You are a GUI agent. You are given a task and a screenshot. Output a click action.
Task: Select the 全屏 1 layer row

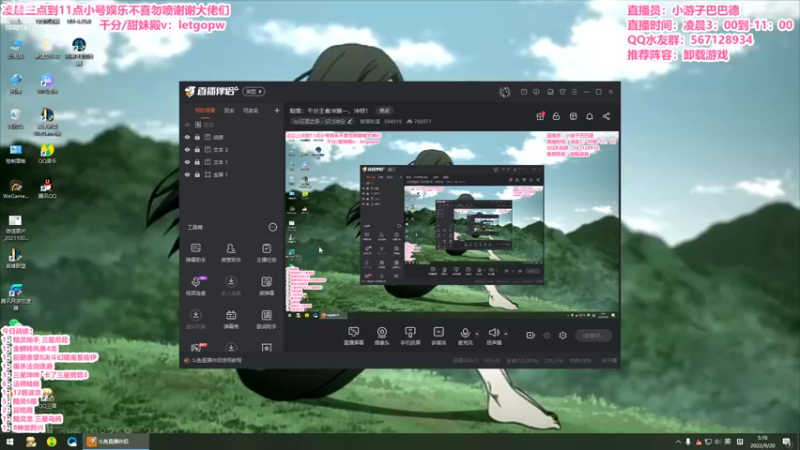tap(232, 174)
